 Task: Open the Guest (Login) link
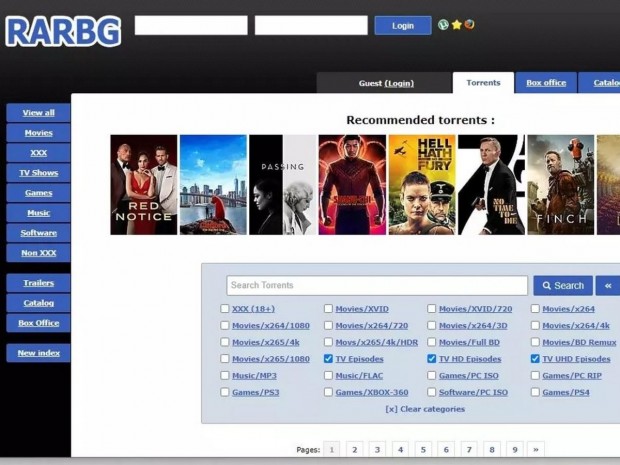[x=386, y=83]
